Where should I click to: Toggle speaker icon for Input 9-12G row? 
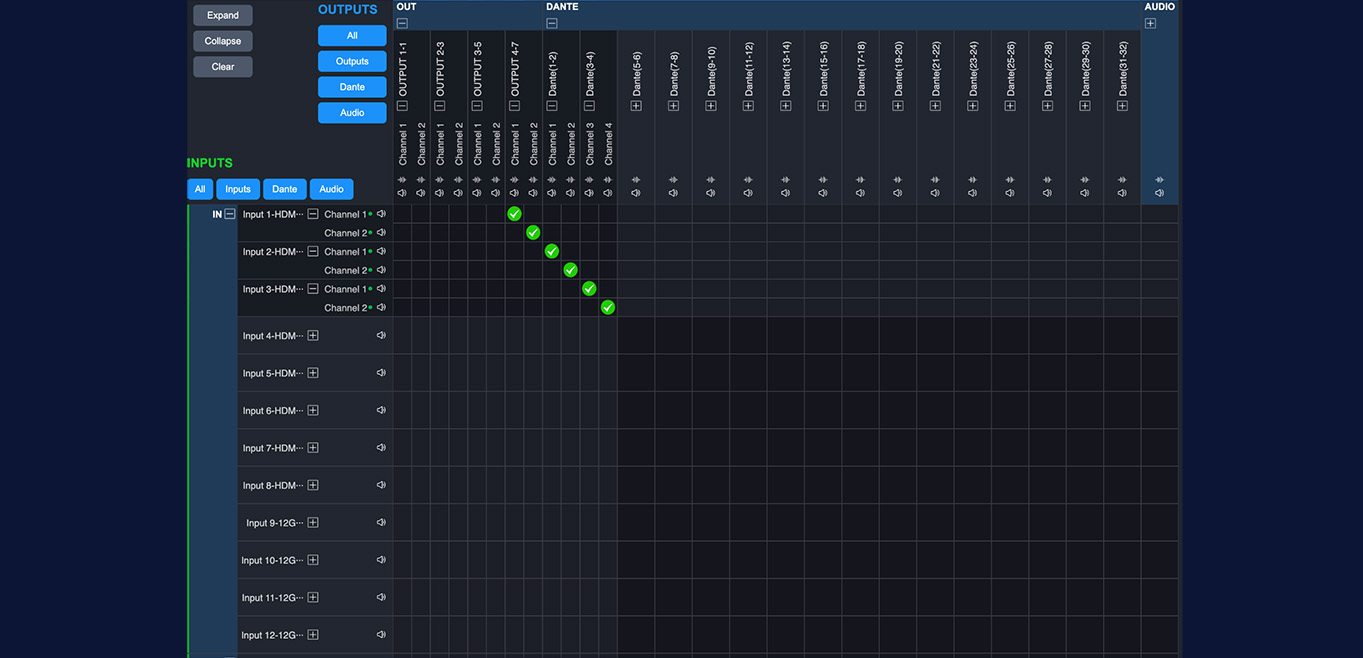tap(381, 522)
